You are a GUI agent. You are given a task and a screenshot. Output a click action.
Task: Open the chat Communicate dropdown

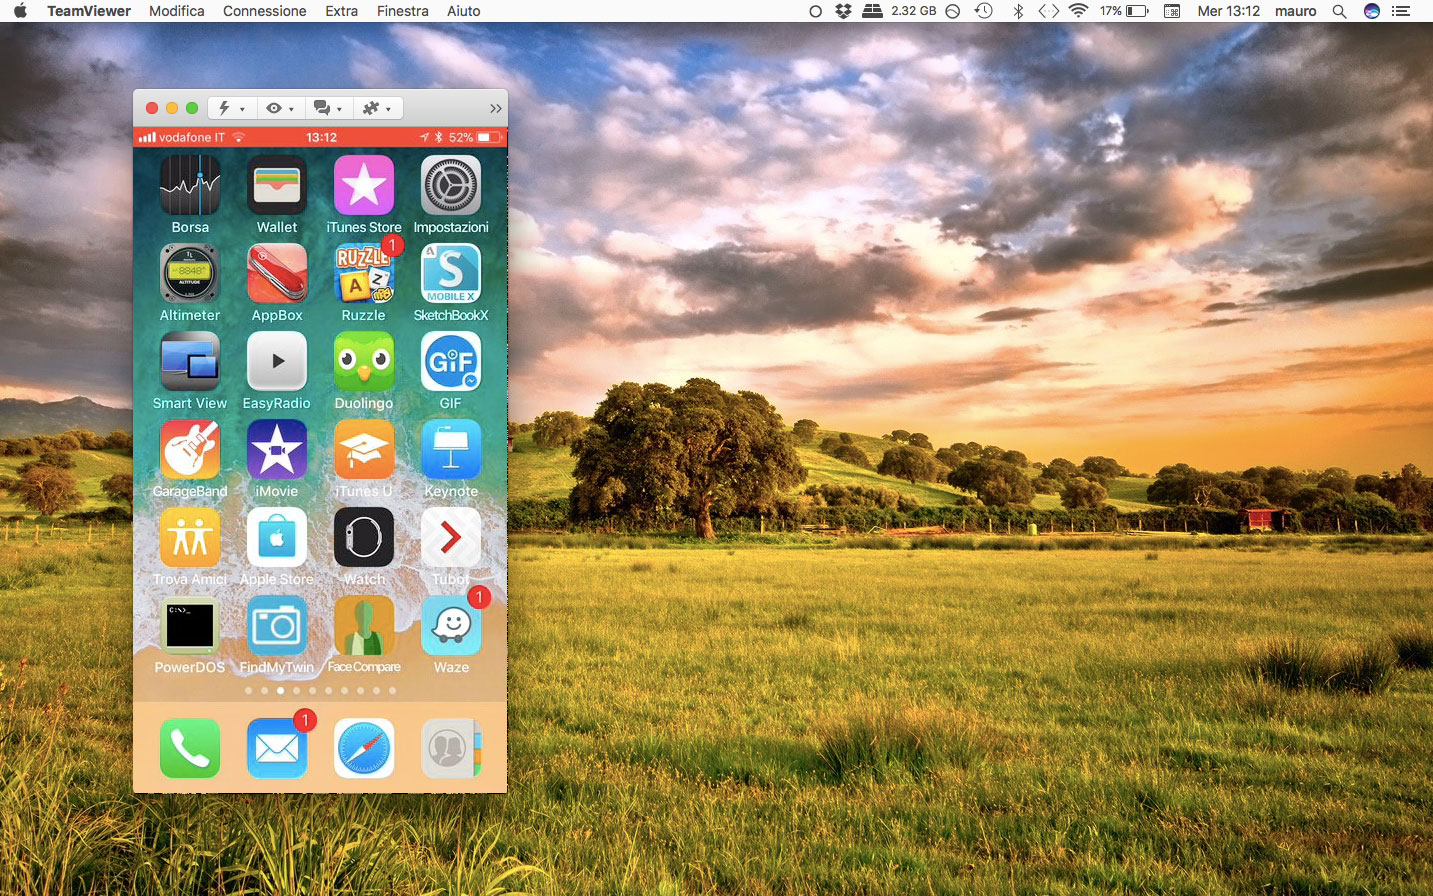pyautogui.click(x=328, y=108)
